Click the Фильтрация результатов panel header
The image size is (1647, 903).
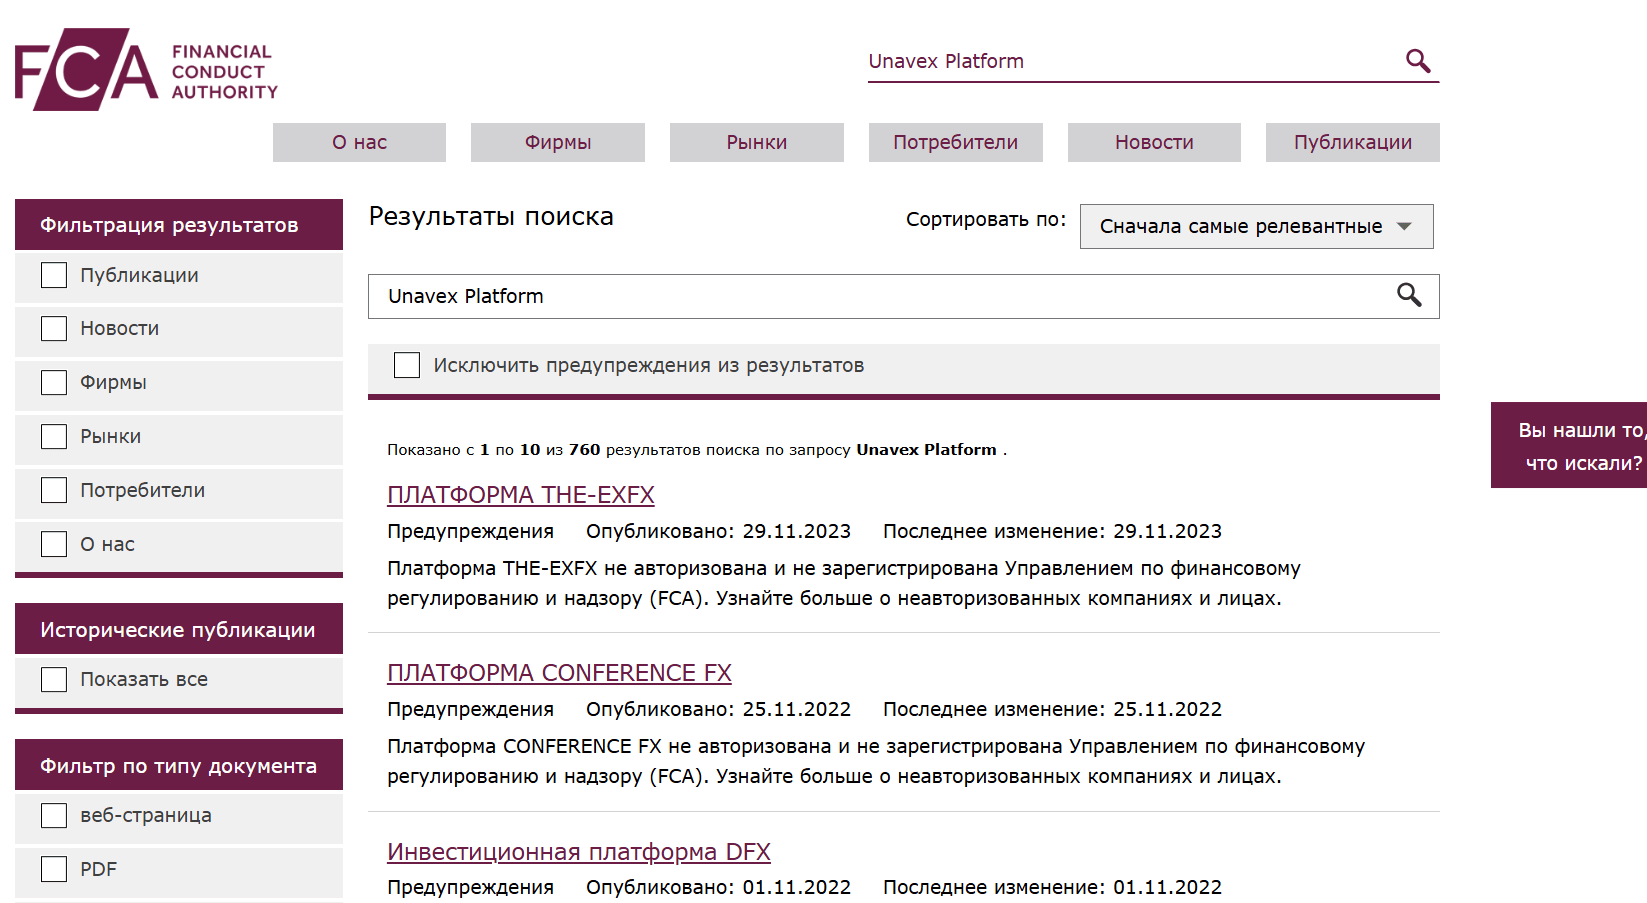(179, 225)
